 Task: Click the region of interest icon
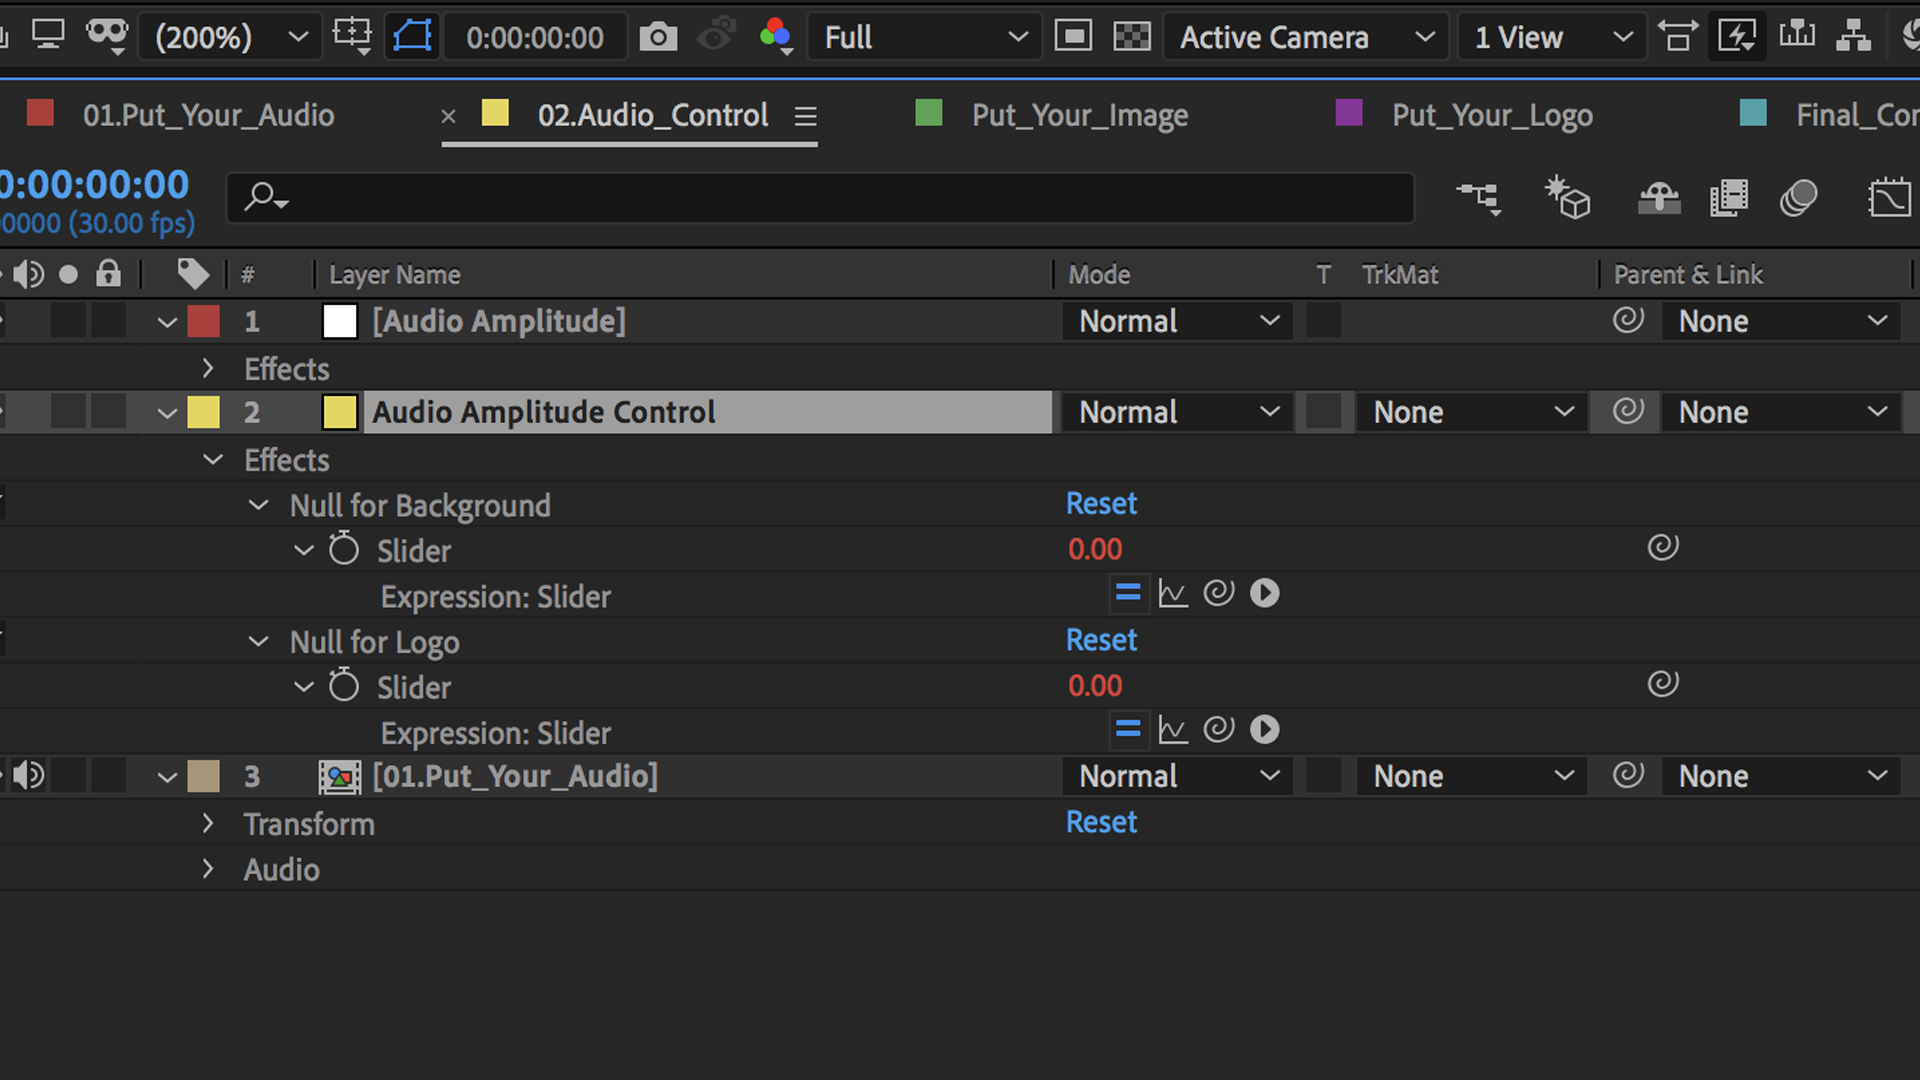[1073, 37]
